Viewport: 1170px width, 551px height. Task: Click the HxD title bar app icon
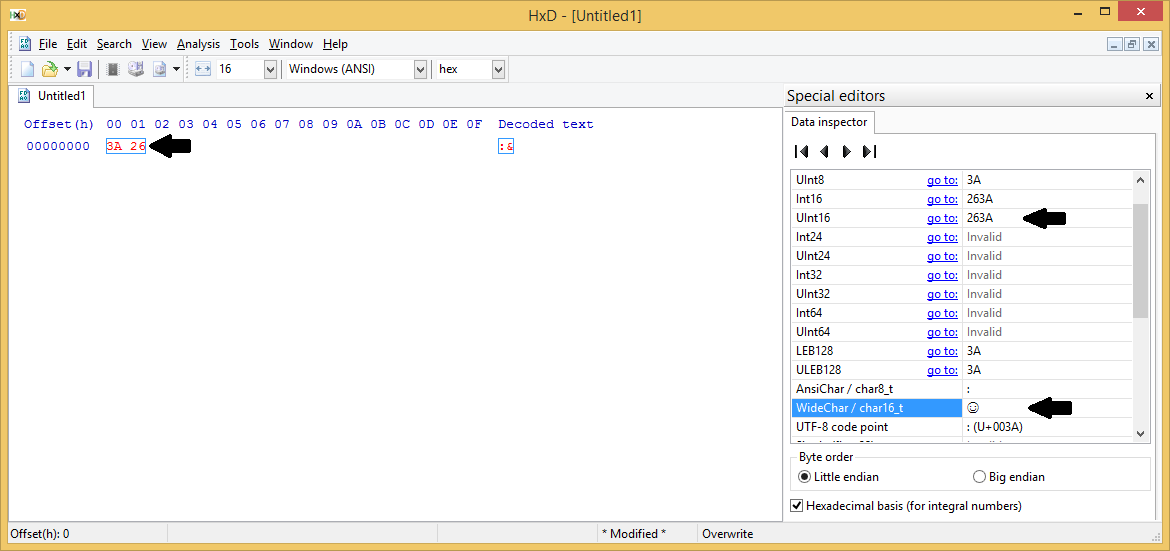(18, 14)
